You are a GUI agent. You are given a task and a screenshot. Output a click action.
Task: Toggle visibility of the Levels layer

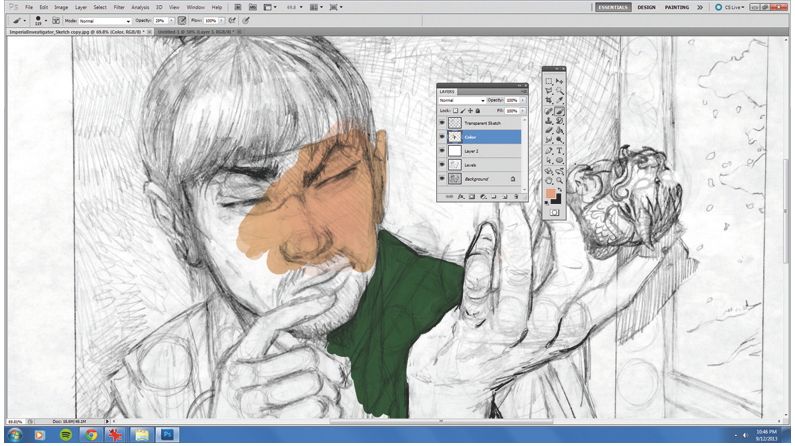click(x=442, y=165)
